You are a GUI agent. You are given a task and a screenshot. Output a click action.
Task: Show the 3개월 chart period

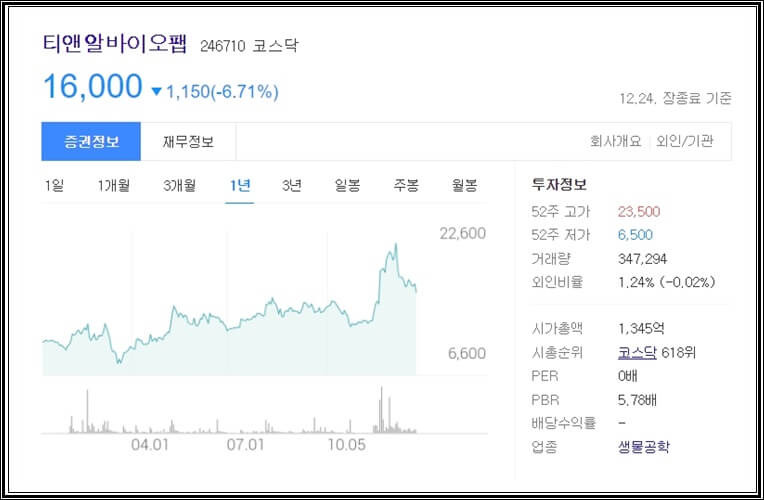coord(179,185)
